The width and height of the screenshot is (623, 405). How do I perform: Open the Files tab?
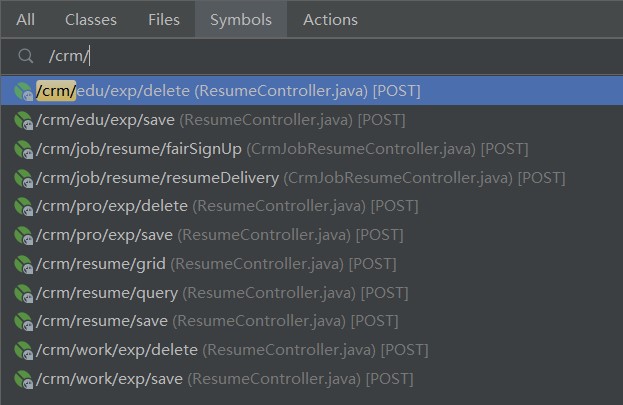[164, 19]
